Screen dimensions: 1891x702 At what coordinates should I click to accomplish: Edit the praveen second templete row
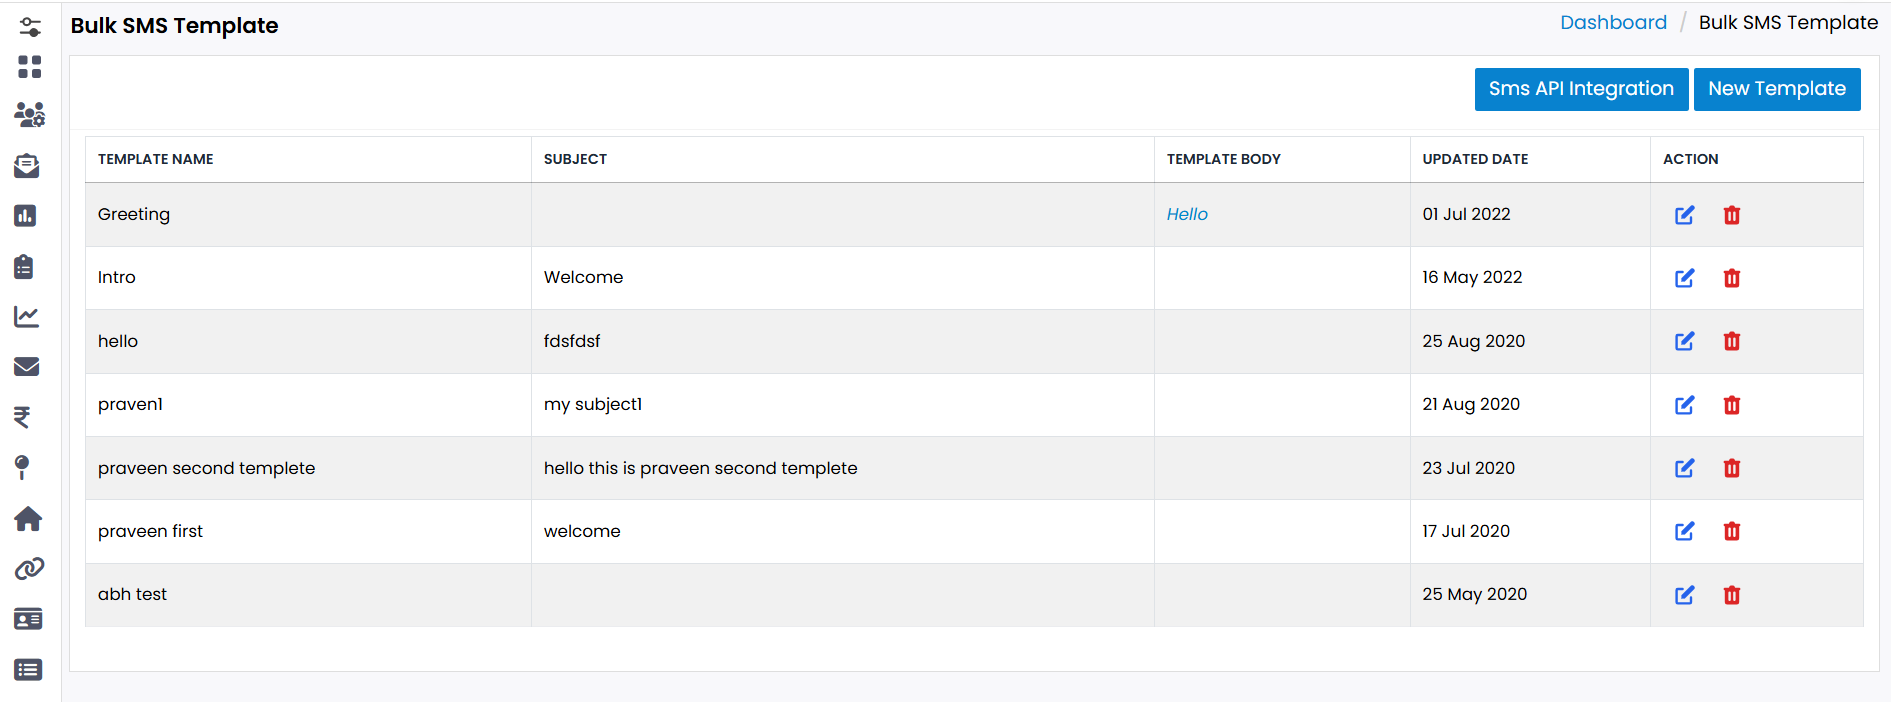[1684, 468]
